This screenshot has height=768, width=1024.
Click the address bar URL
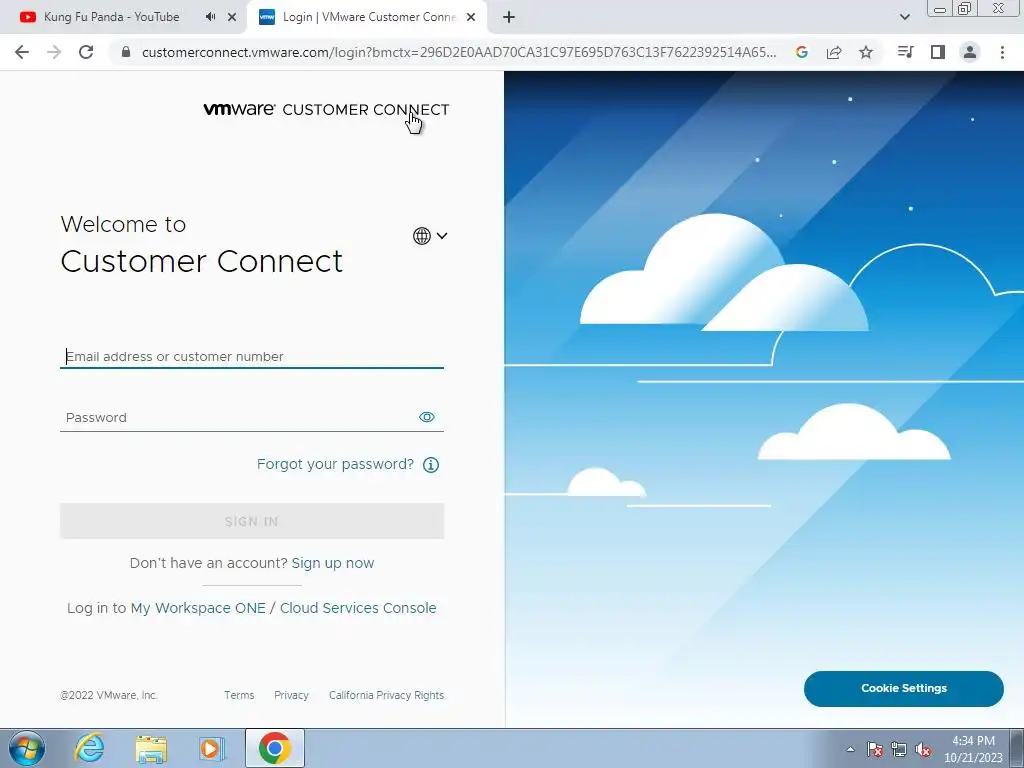459,52
